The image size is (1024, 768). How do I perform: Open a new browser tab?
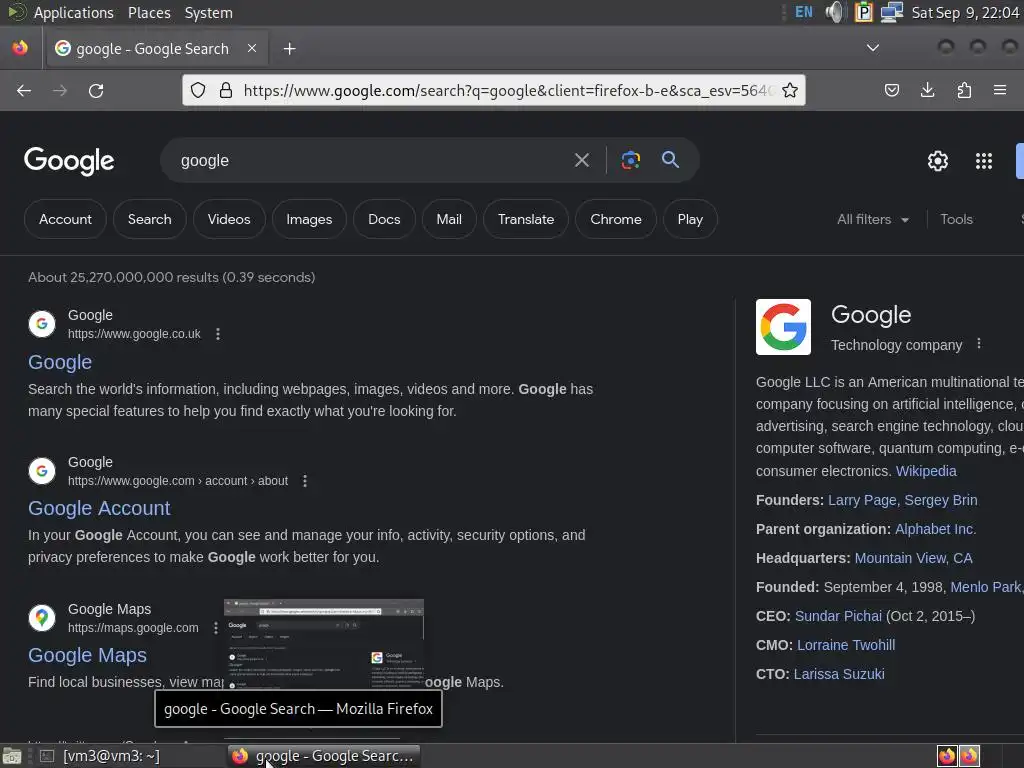pos(289,49)
